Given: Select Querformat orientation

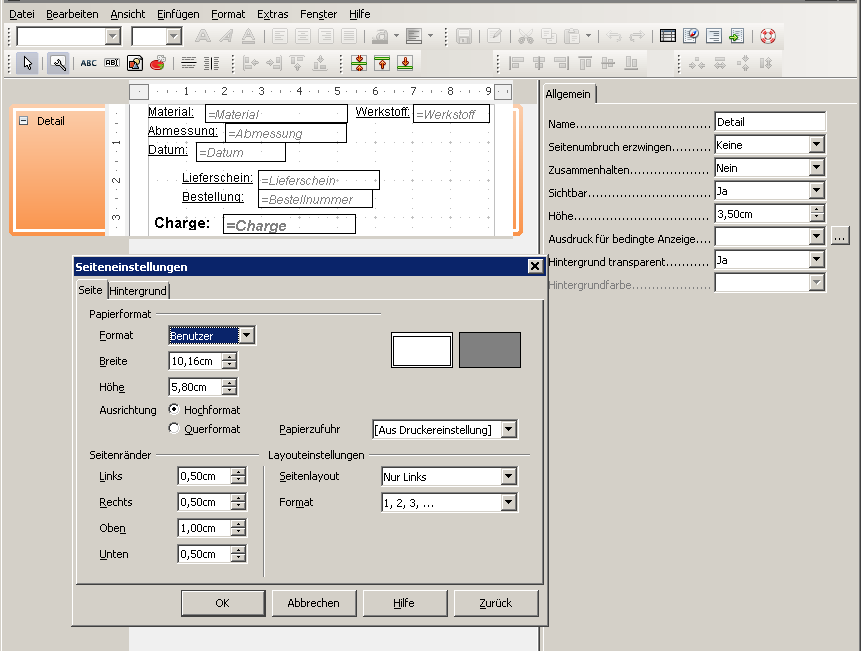Looking at the screenshot, I should [x=174, y=428].
